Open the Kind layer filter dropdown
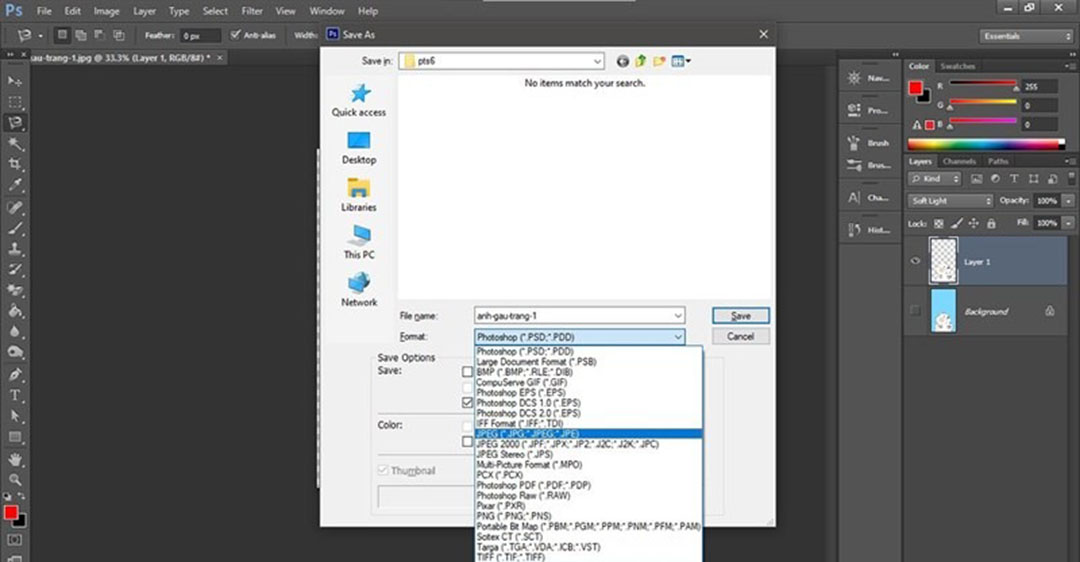The height and width of the screenshot is (562, 1080). (x=935, y=178)
